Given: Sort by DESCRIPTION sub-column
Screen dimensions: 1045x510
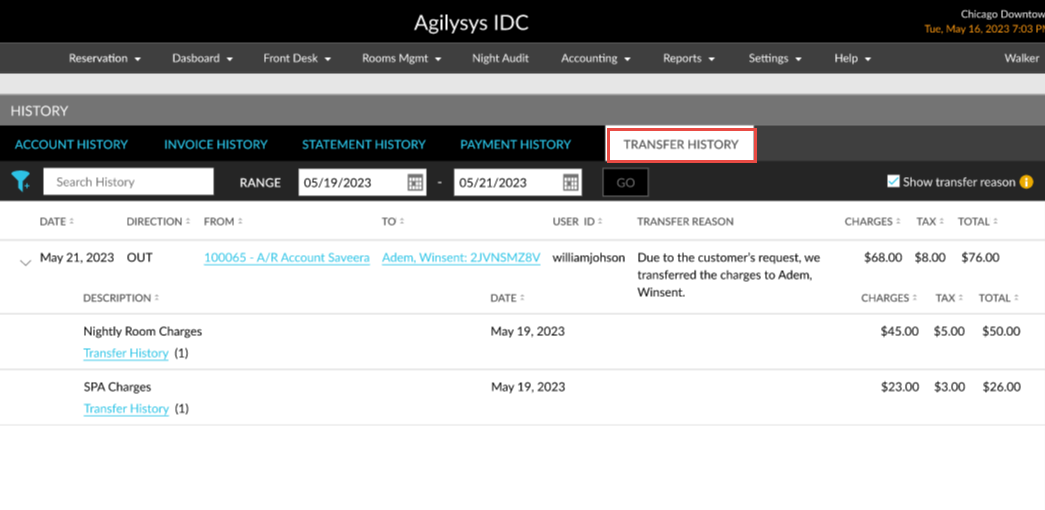Looking at the screenshot, I should [x=121, y=298].
